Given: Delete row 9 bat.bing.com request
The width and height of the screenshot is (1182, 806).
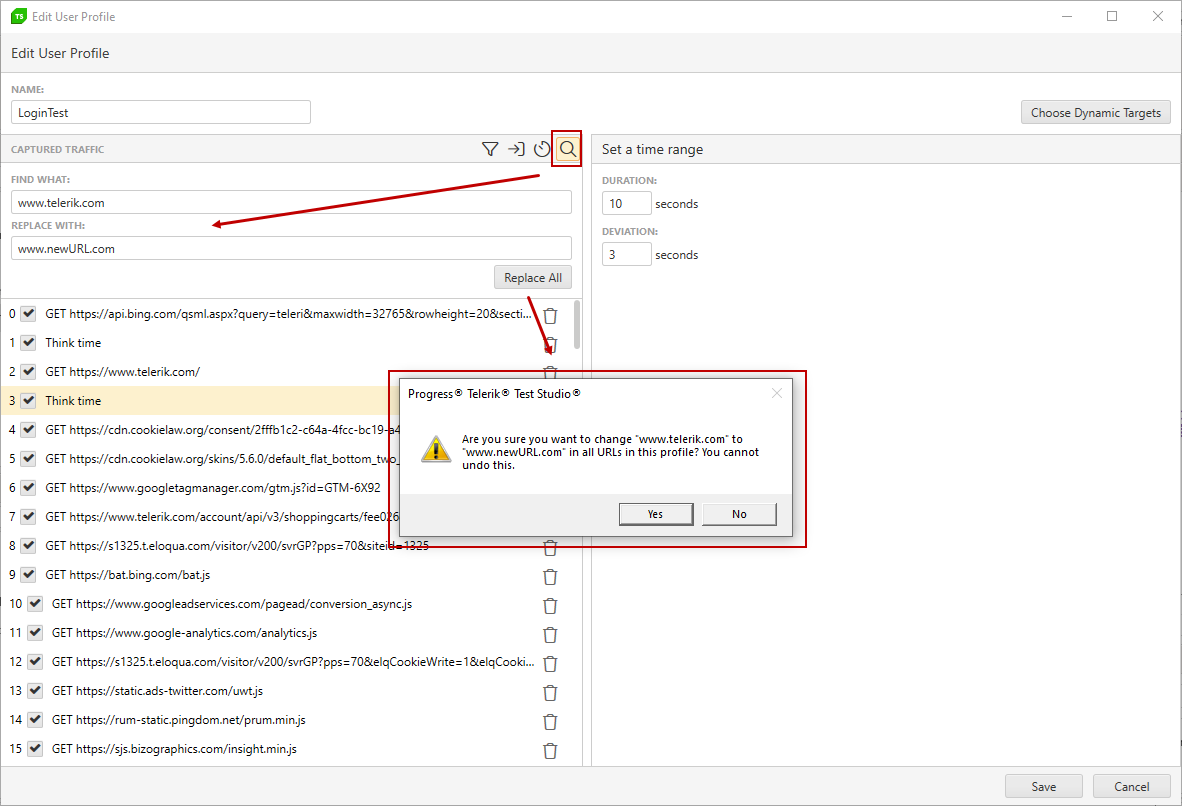Looking at the screenshot, I should coord(550,577).
